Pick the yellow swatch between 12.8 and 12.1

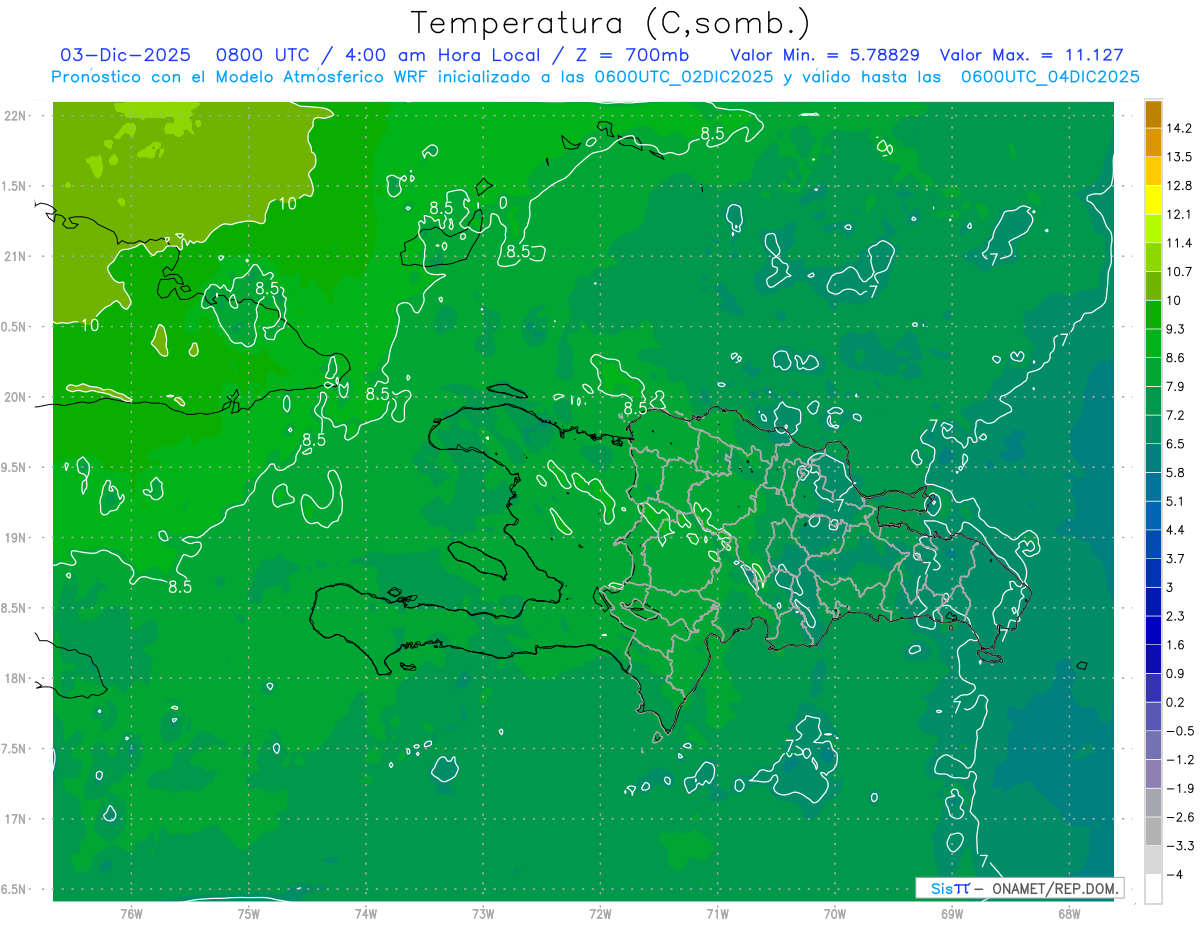point(1153,200)
